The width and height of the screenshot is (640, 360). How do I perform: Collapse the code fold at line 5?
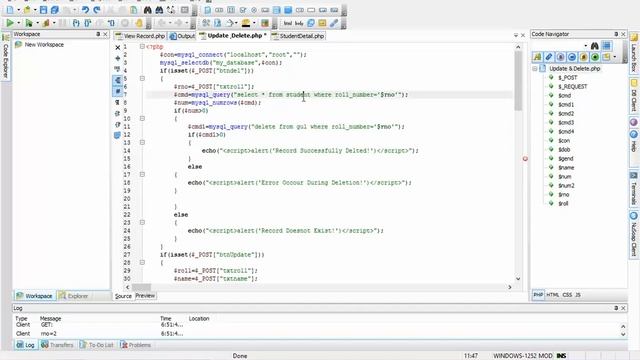142,78
